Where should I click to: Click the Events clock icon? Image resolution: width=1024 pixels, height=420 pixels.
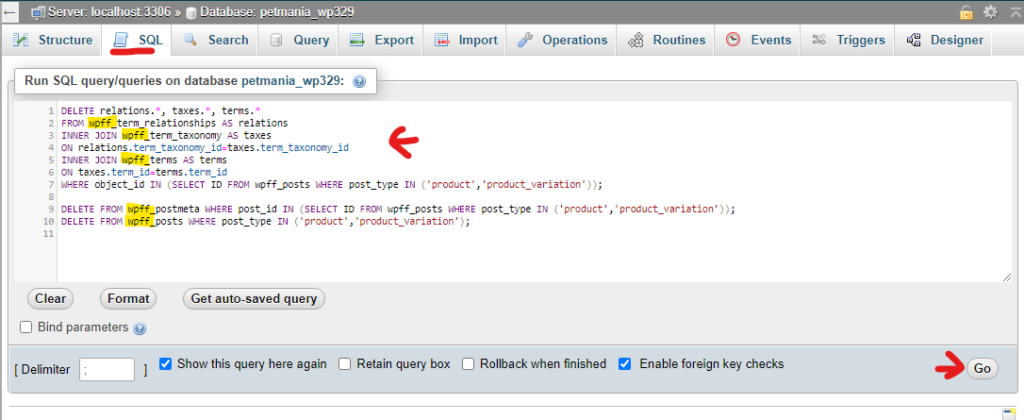[x=733, y=40]
